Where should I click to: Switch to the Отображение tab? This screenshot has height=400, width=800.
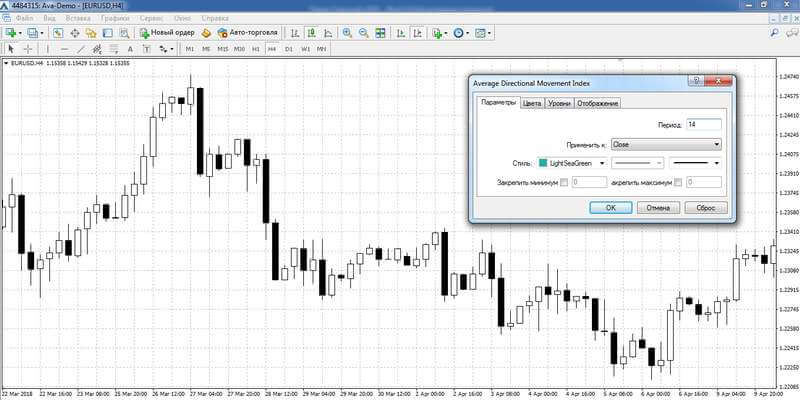(598, 104)
